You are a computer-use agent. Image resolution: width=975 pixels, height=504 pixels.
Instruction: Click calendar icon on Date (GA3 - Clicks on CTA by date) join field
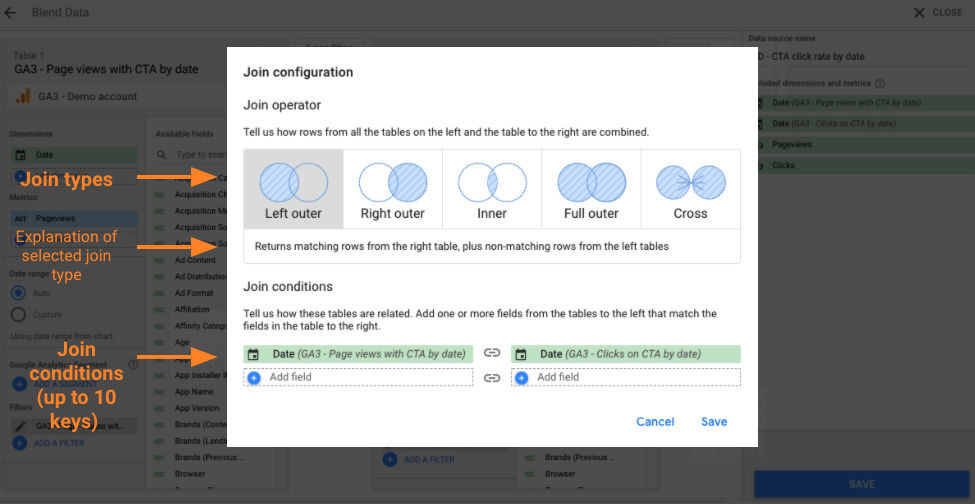click(x=521, y=354)
